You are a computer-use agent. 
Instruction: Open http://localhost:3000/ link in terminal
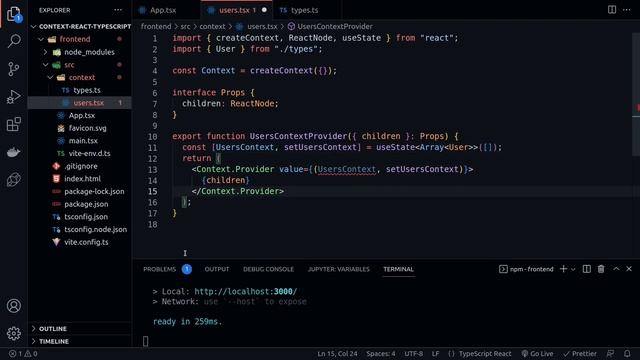coord(246,291)
